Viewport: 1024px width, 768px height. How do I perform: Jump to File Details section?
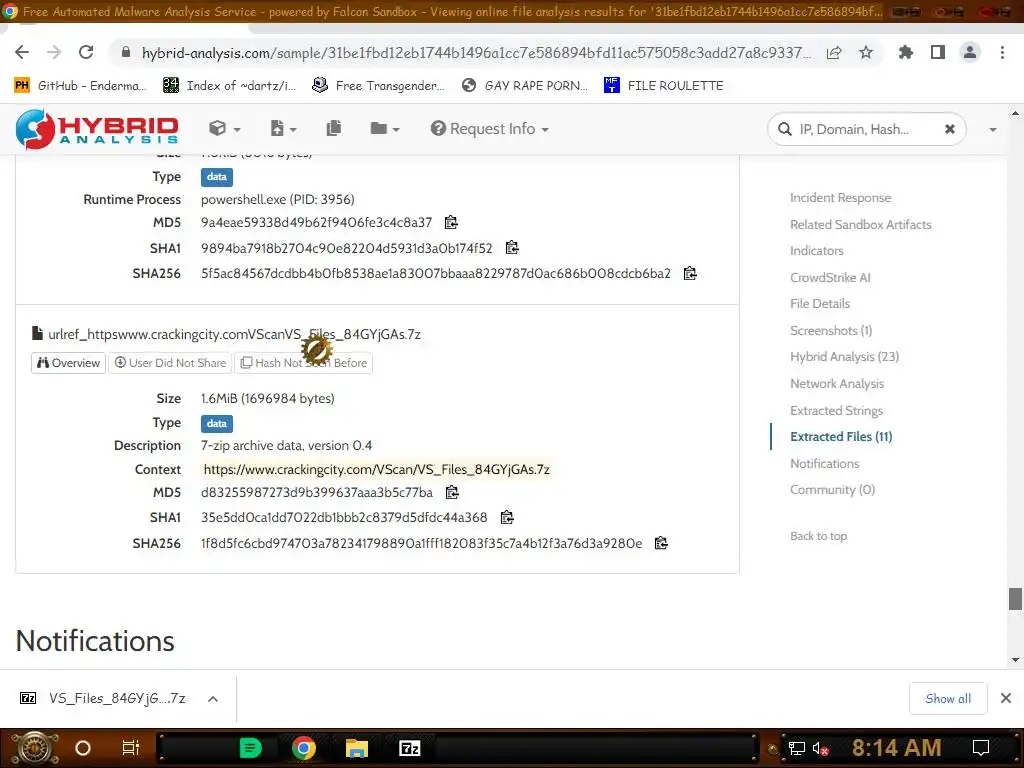pyautogui.click(x=820, y=304)
